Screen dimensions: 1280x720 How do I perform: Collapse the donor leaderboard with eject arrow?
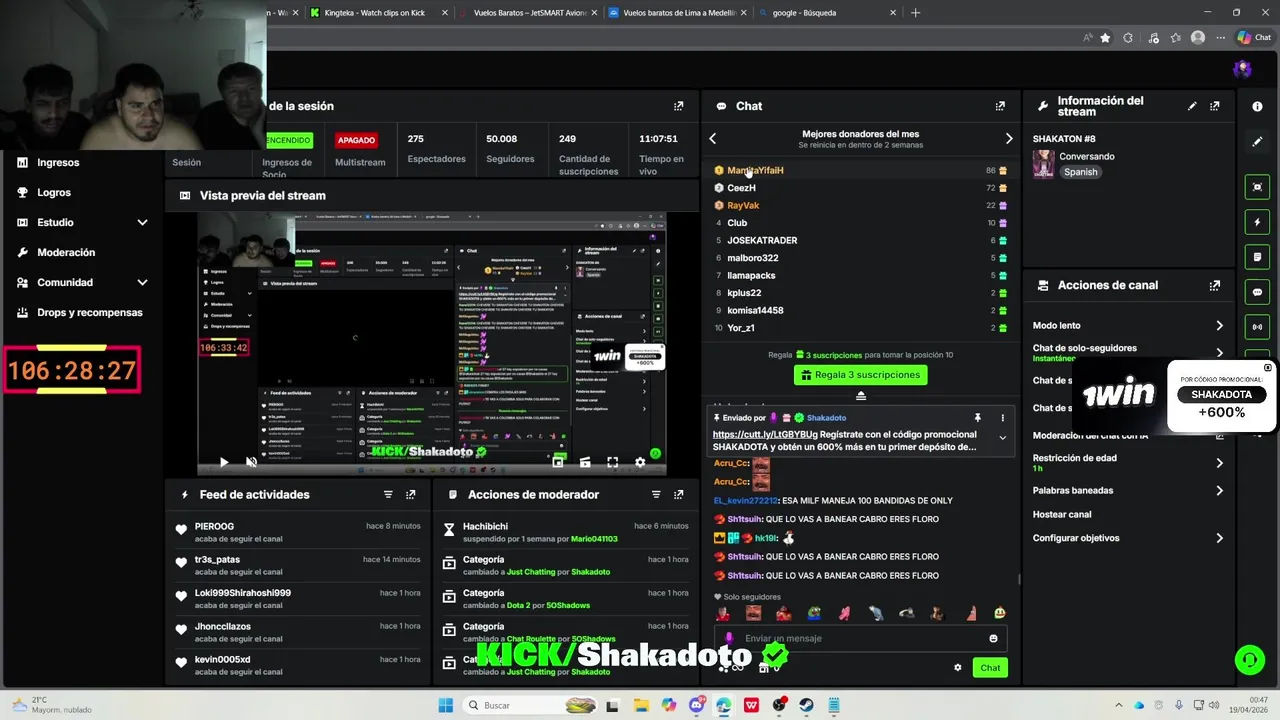pos(860,395)
